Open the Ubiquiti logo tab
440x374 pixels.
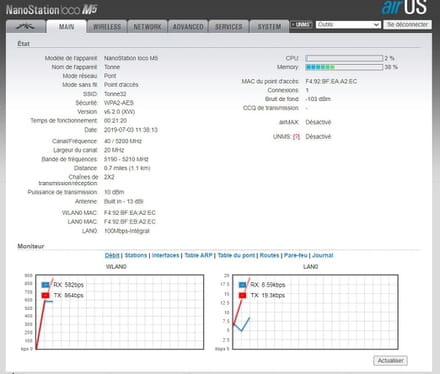point(25,27)
